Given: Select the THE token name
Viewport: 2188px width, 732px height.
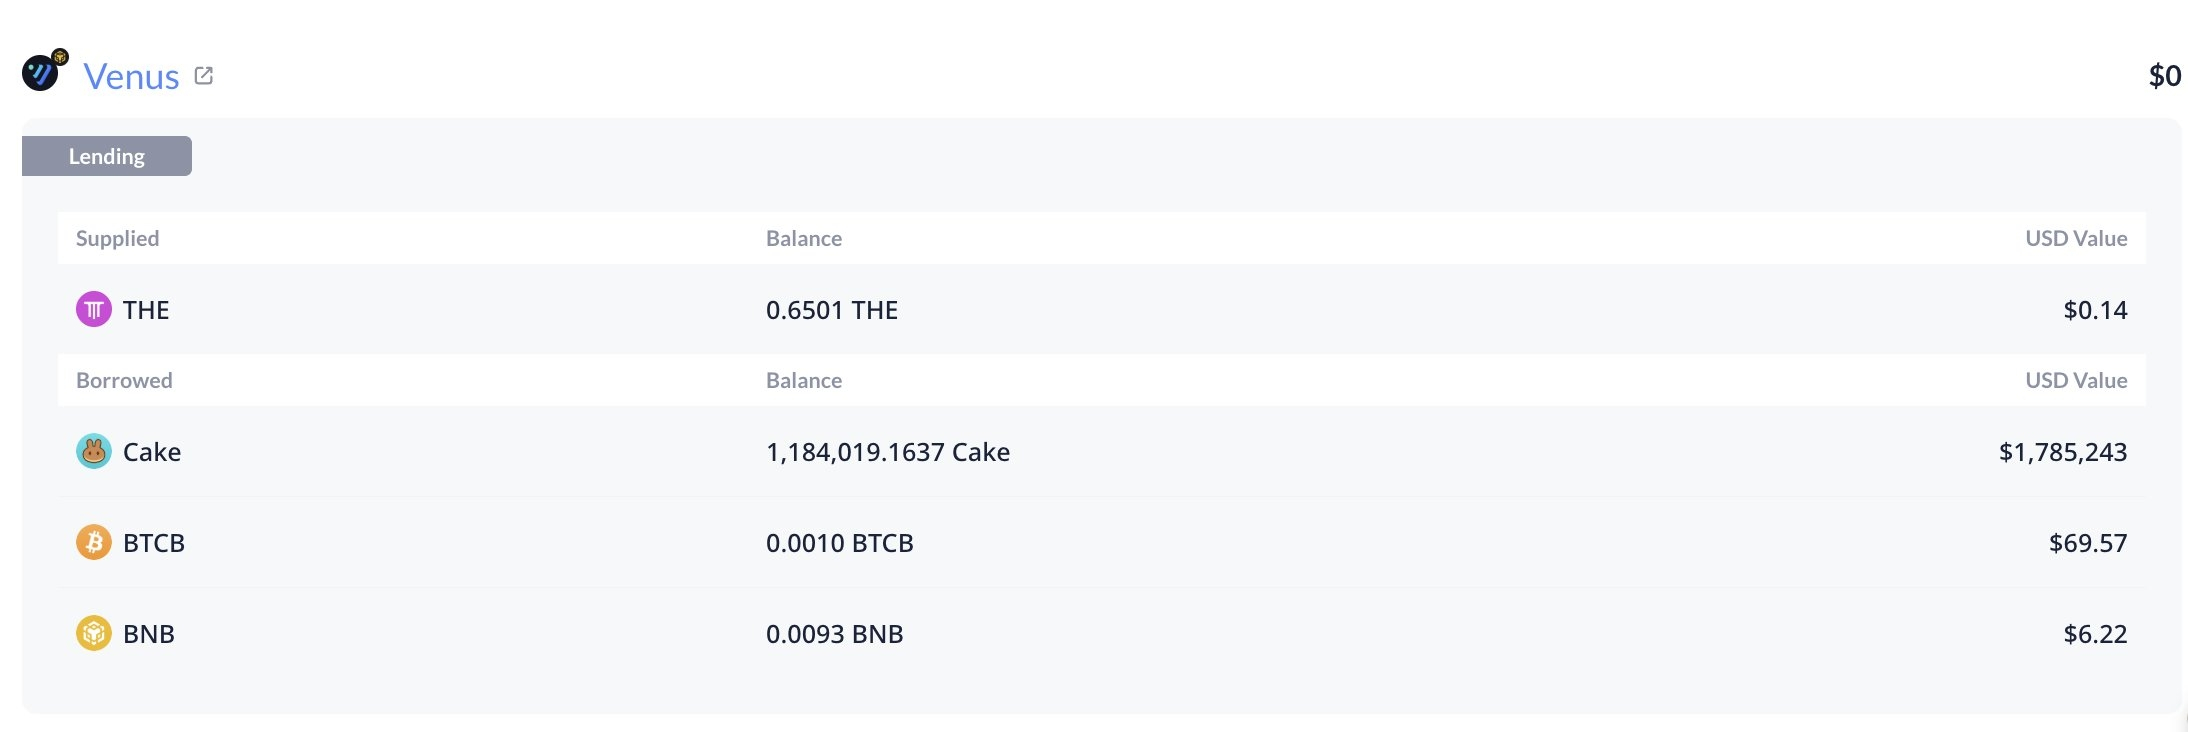Looking at the screenshot, I should tap(146, 310).
